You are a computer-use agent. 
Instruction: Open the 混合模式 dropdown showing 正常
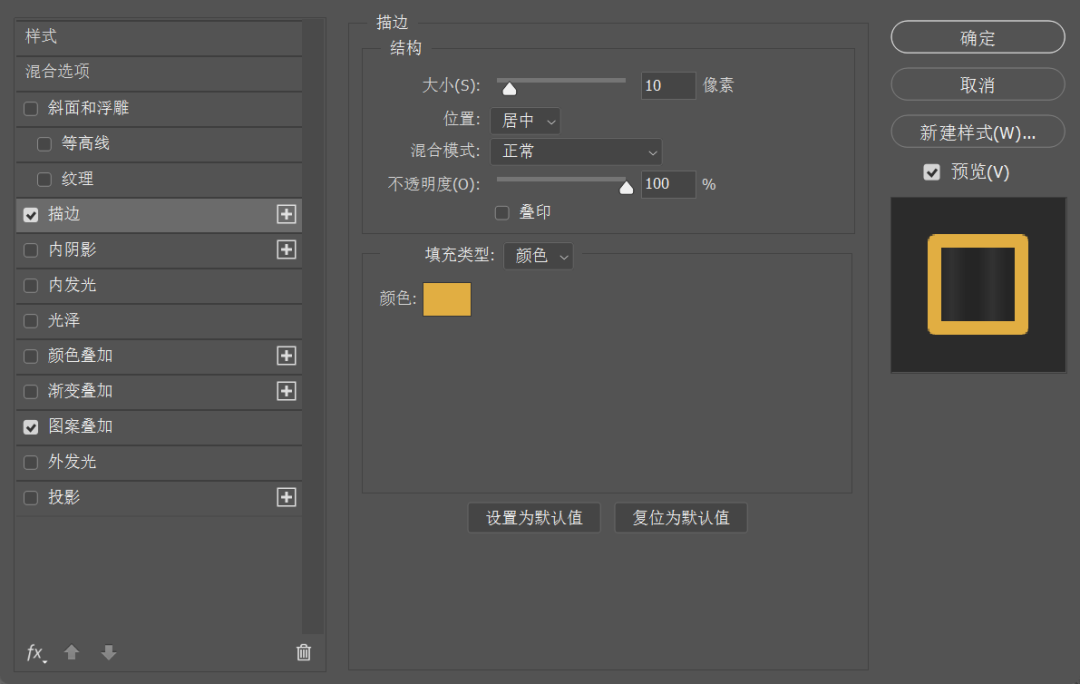pos(575,152)
